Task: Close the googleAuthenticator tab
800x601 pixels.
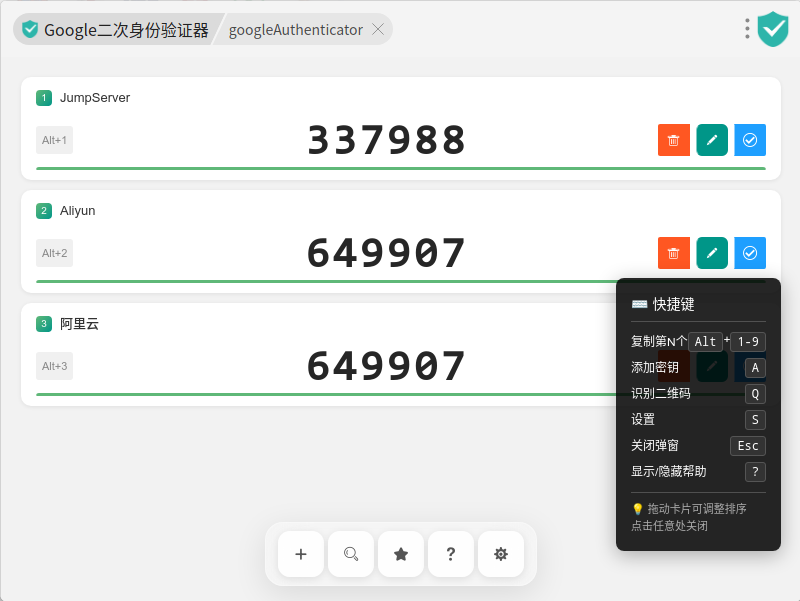Action: coord(378,30)
